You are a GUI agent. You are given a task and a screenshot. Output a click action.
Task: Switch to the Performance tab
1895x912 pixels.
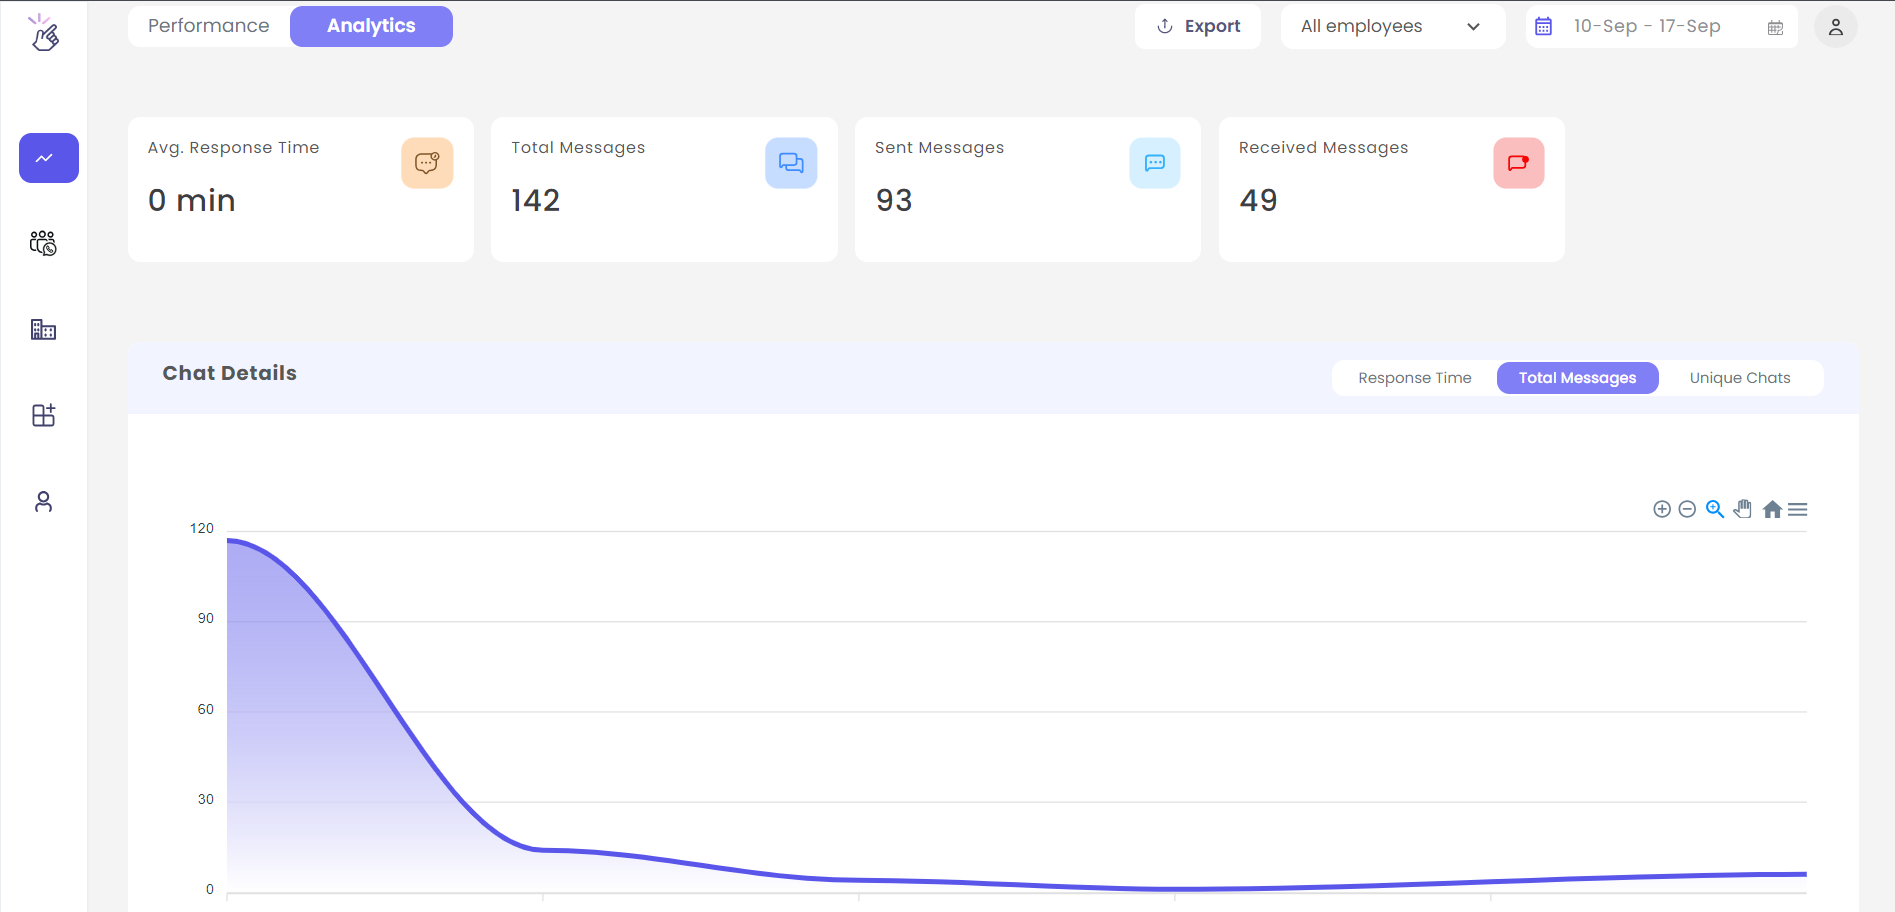click(x=209, y=26)
